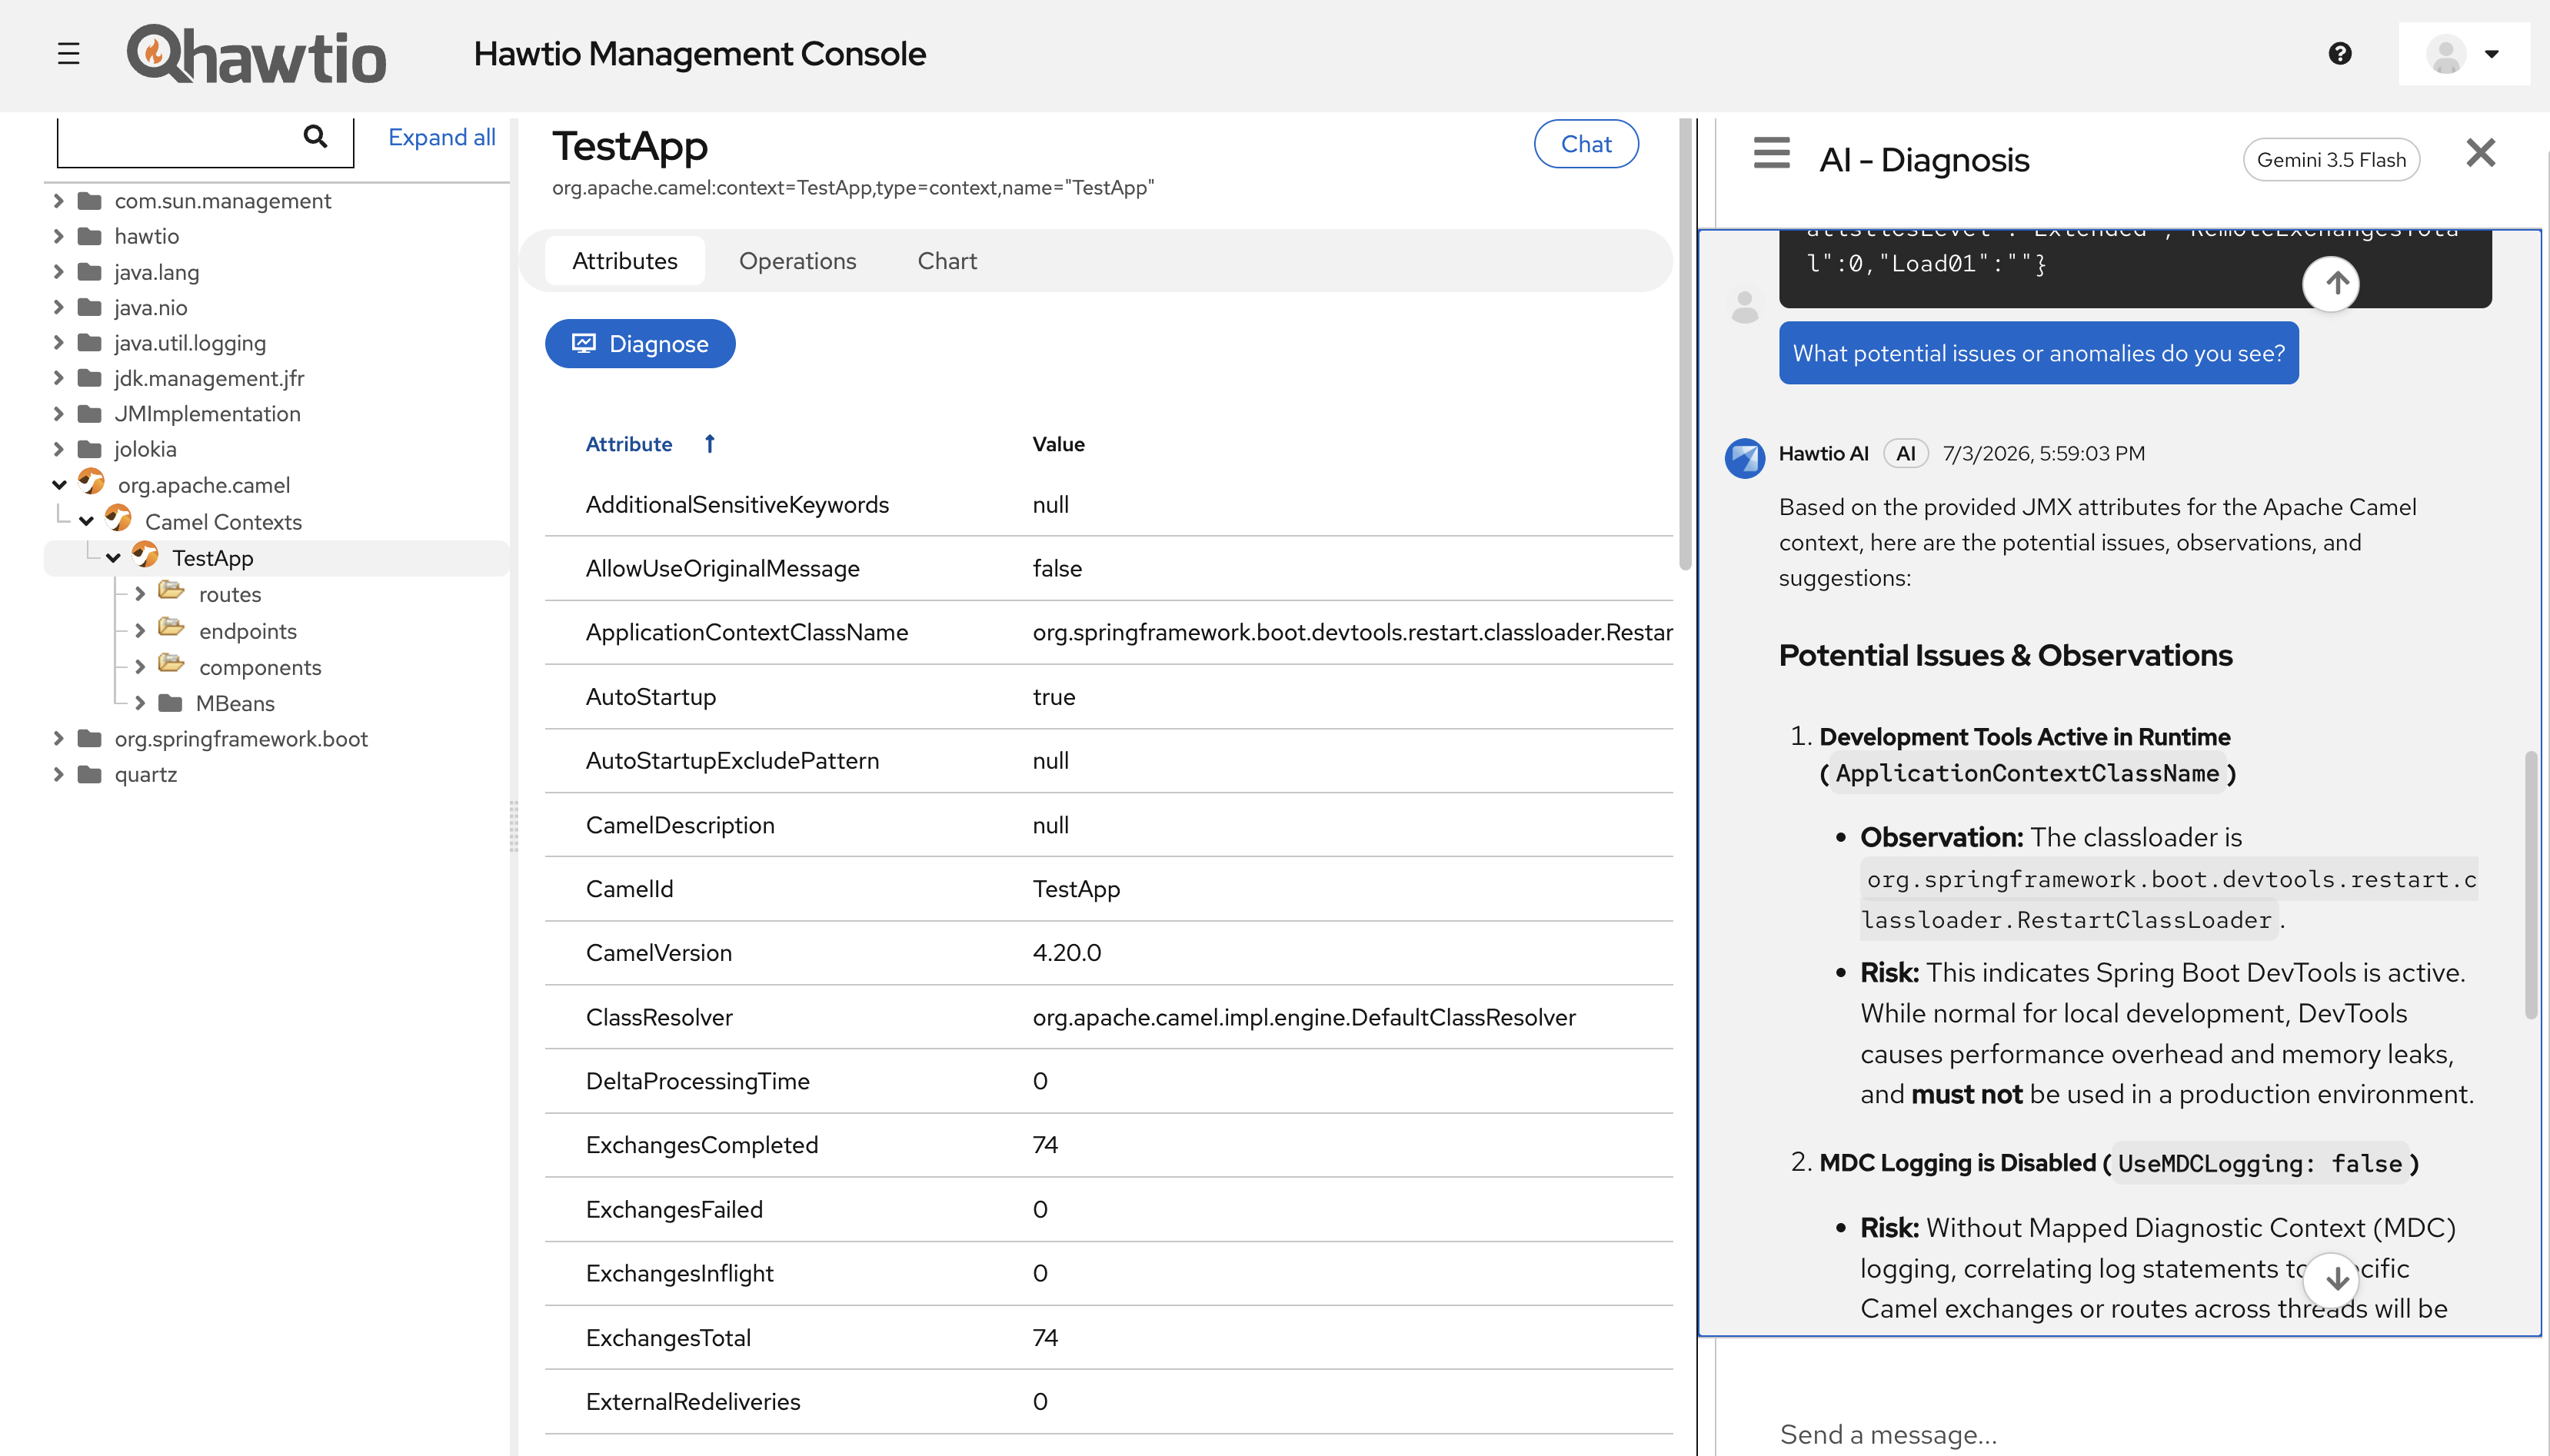Image resolution: width=2550 pixels, height=1456 pixels.
Task: Switch to the Attributes tab
Action: (625, 261)
